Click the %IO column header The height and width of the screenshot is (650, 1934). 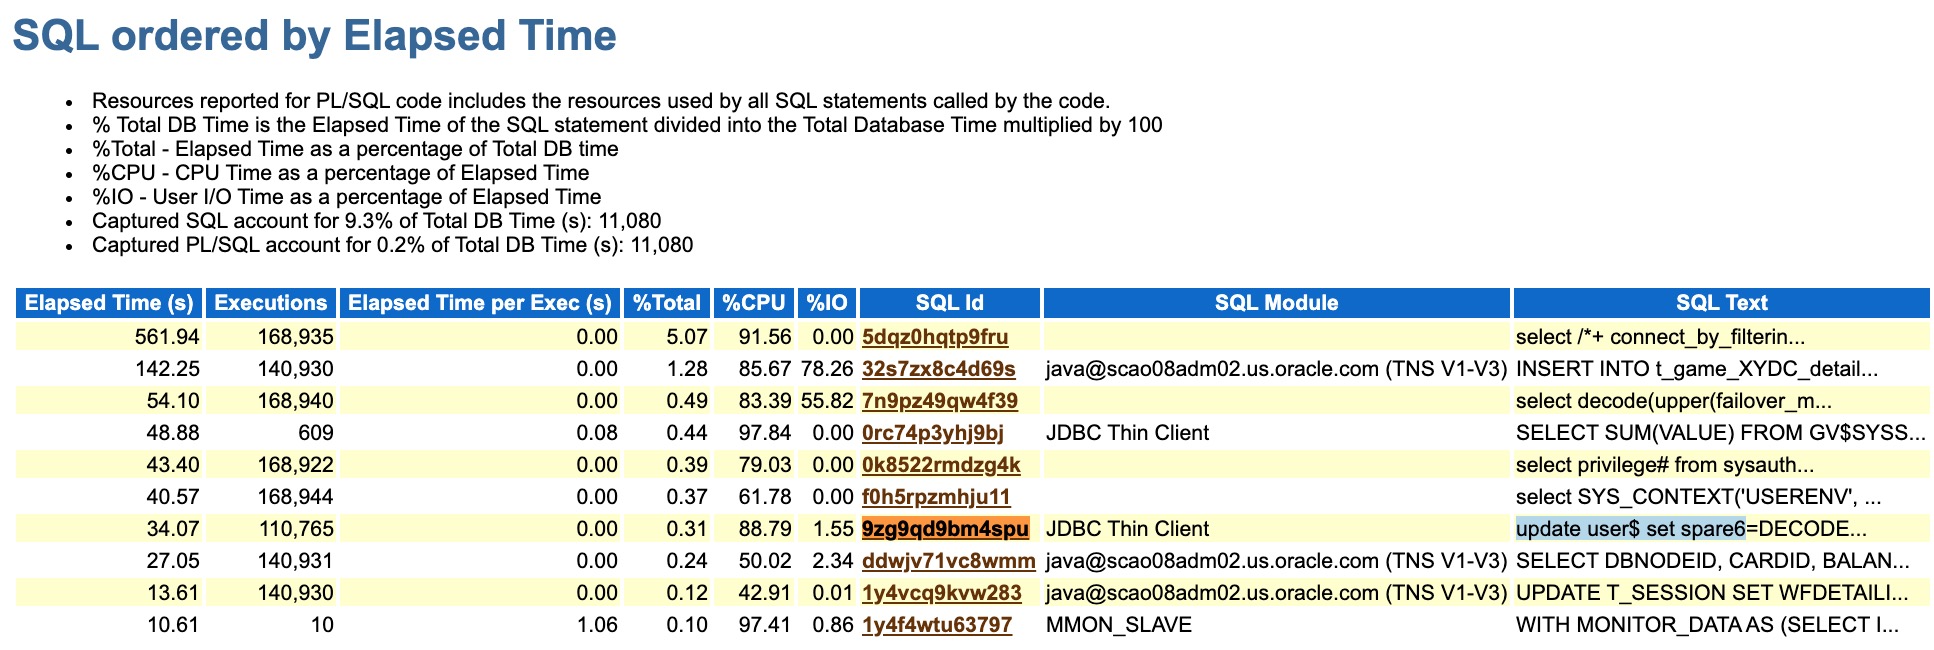(x=827, y=303)
